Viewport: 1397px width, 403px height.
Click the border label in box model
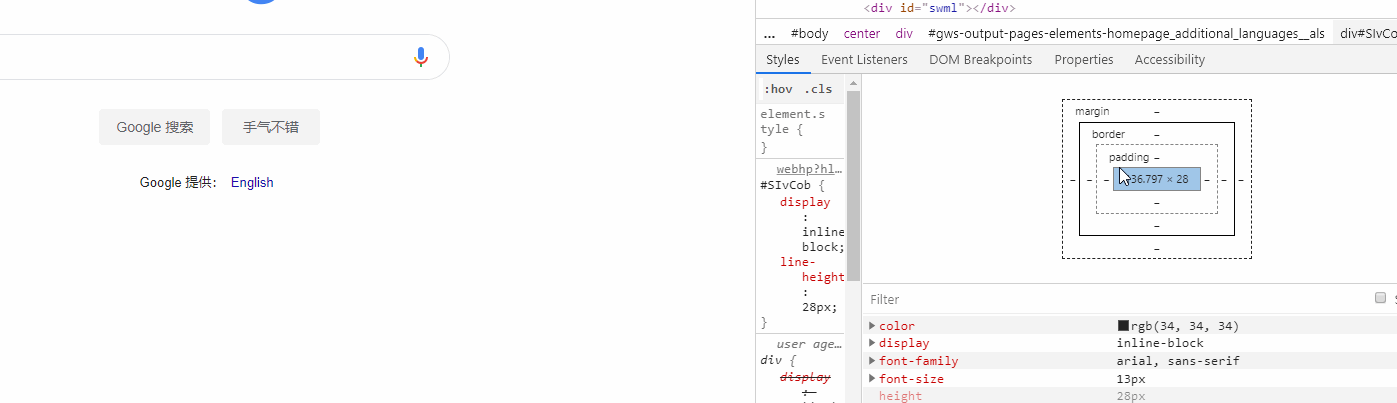[1108, 134]
